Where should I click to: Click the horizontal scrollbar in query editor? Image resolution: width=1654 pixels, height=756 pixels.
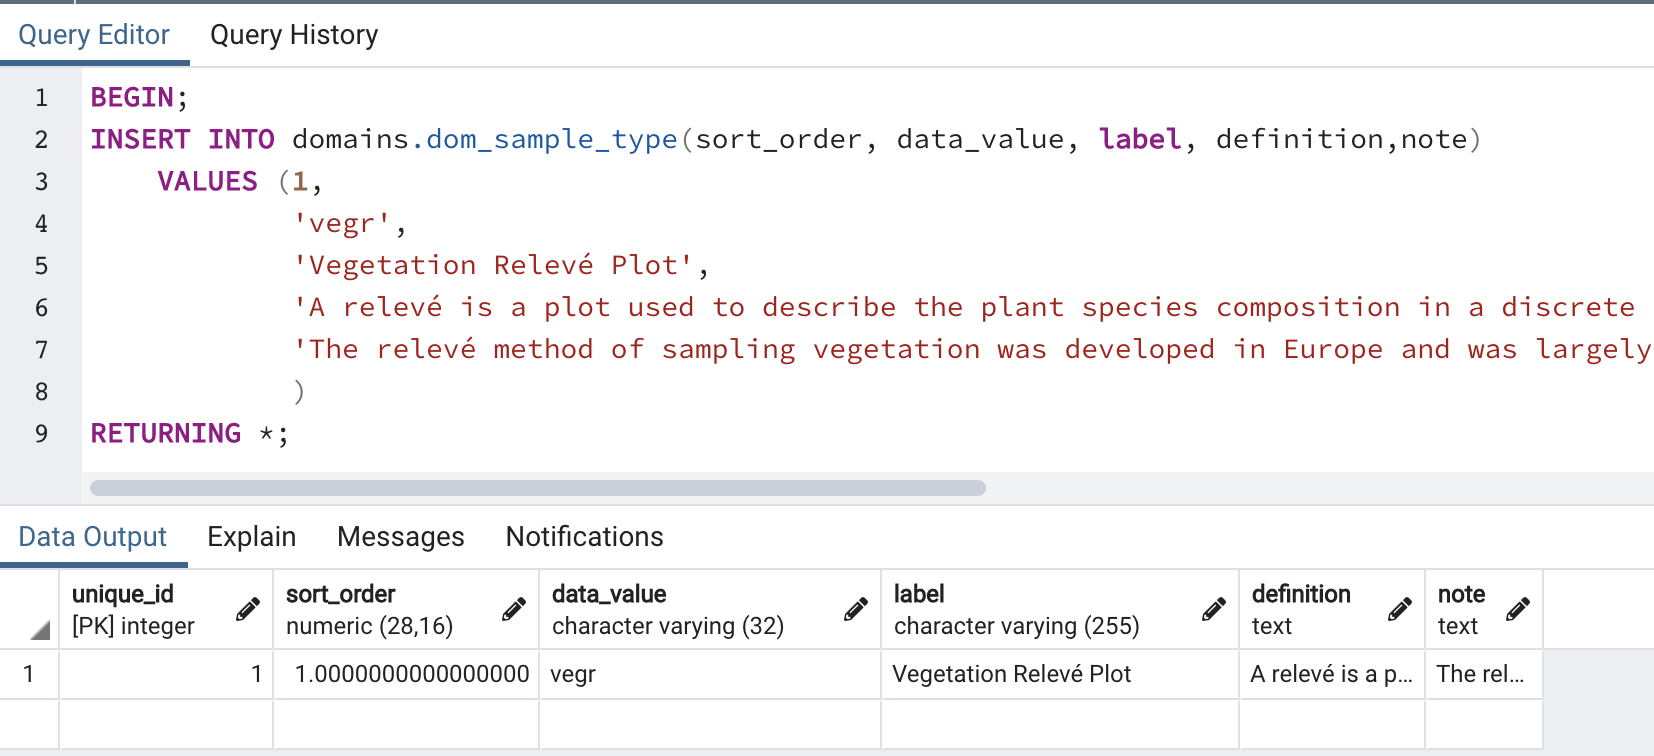click(537, 488)
